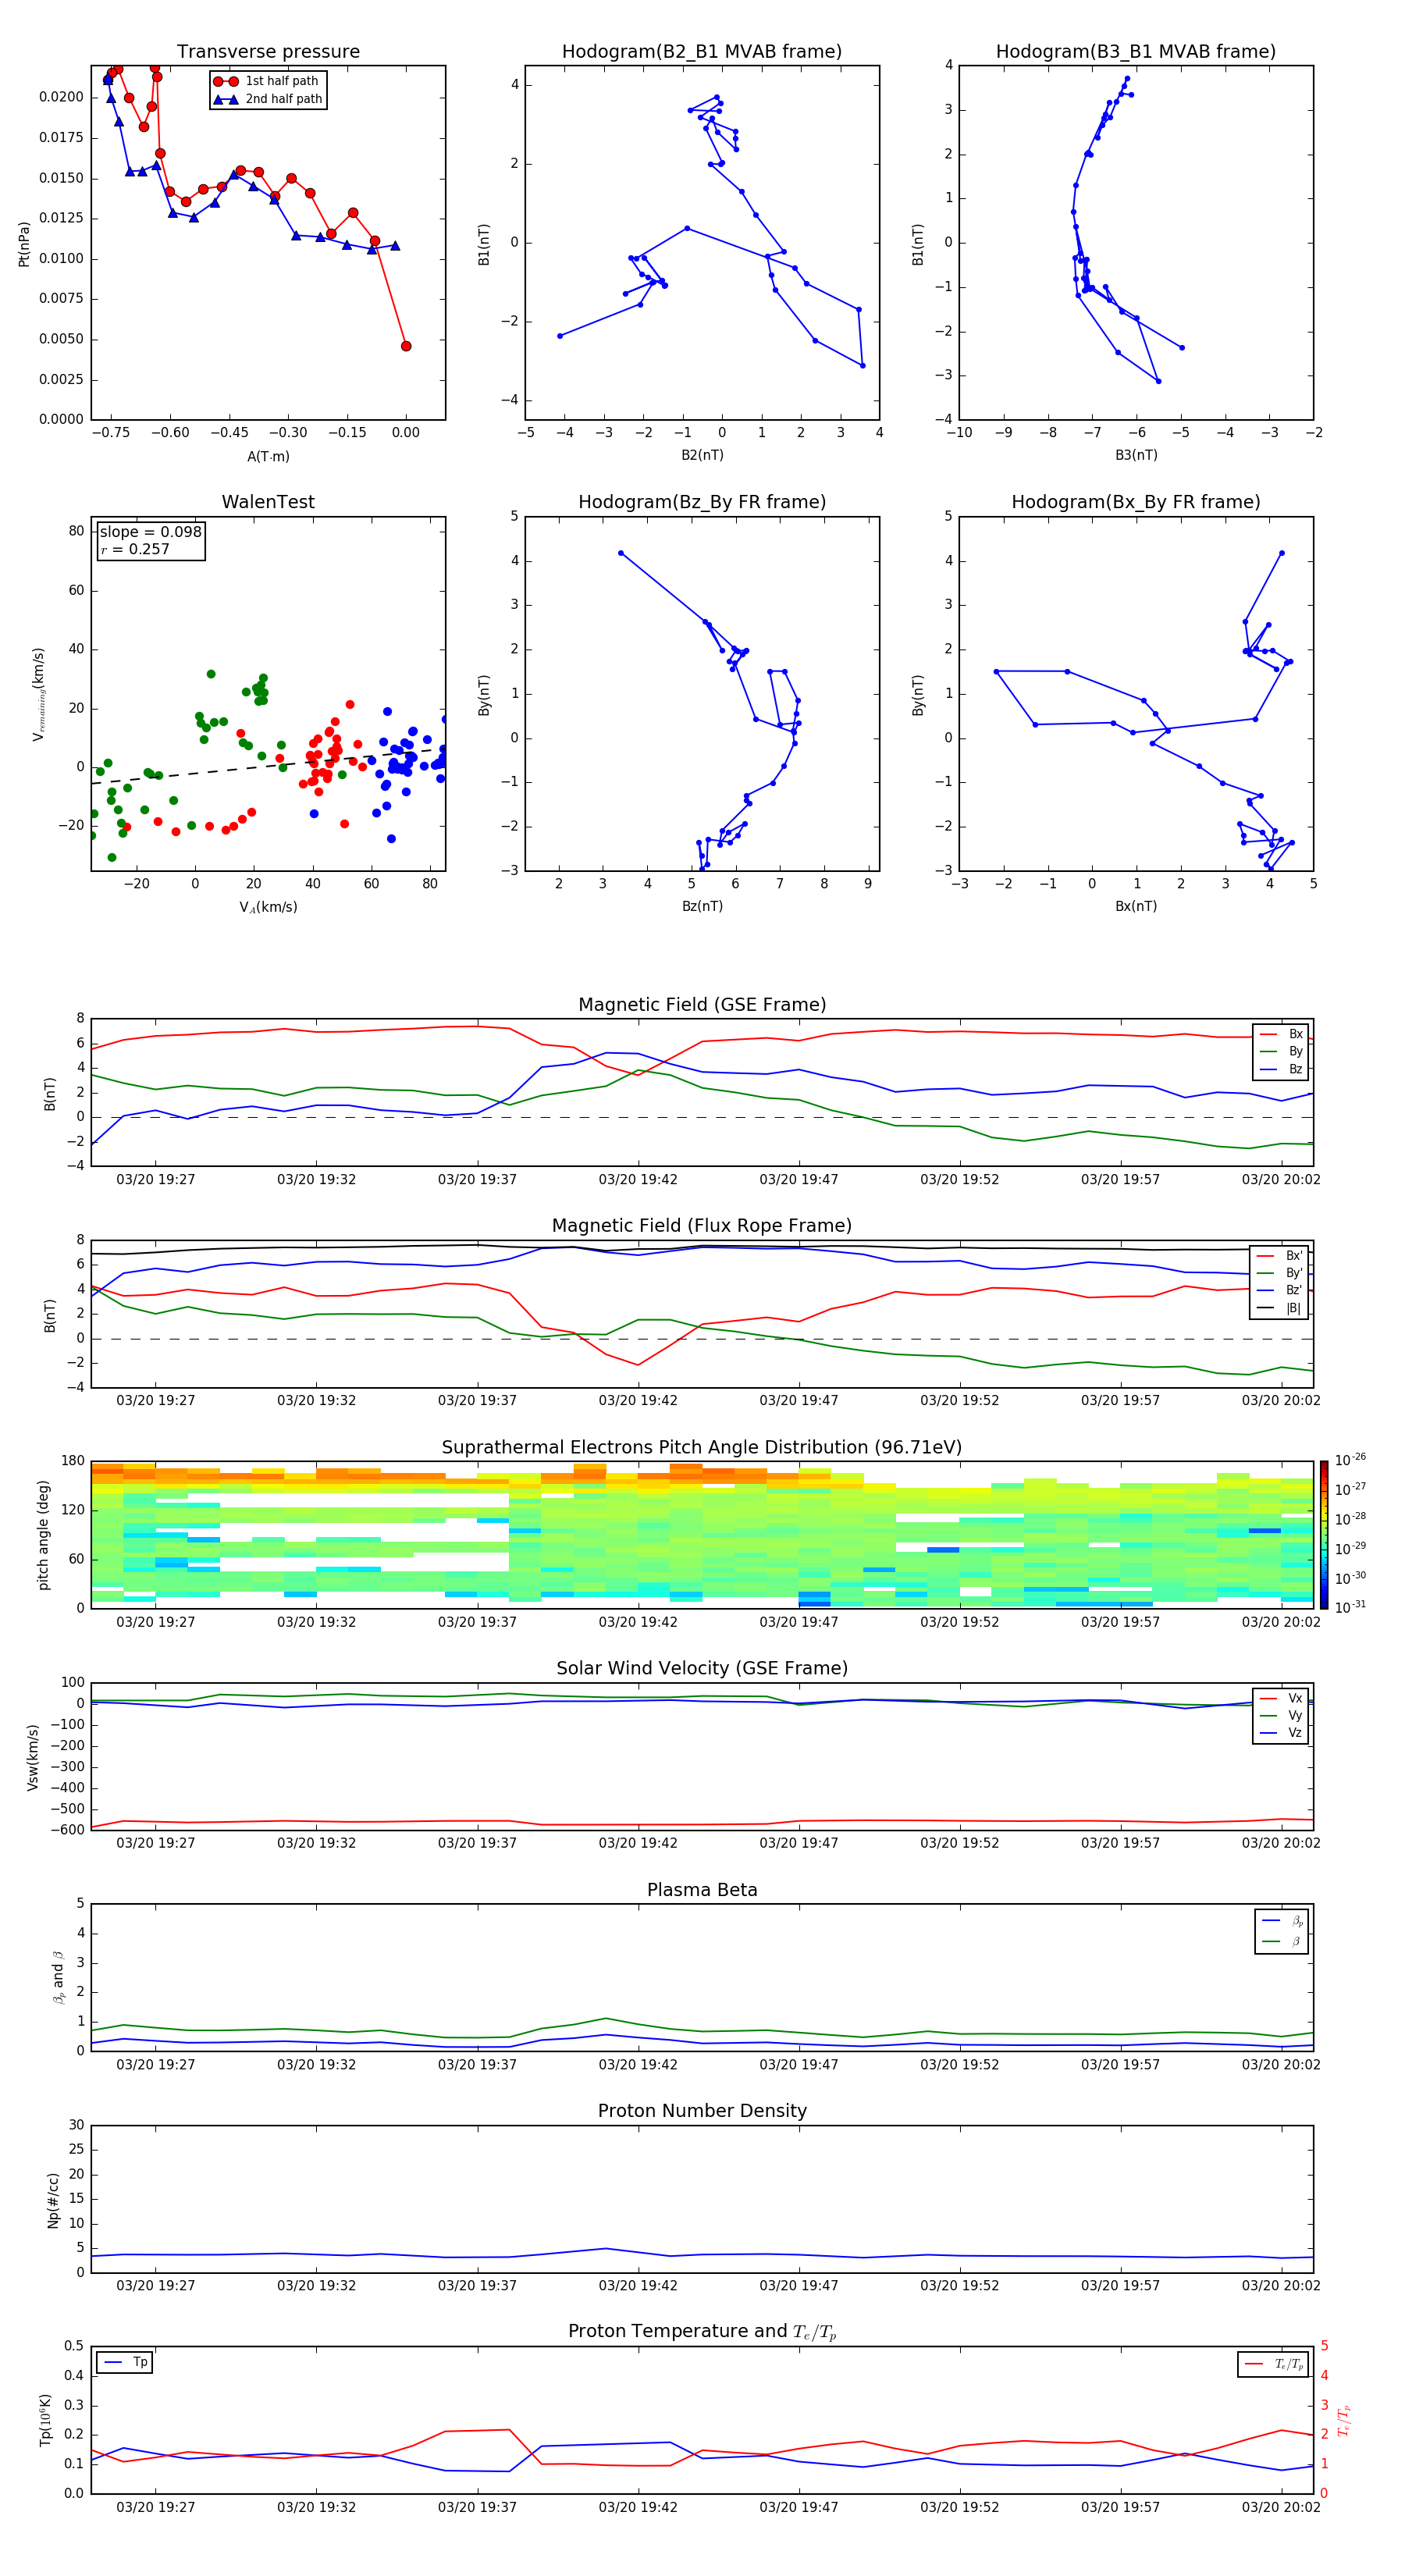The image size is (1405, 2576).
Task: Click the Te/Tp legend entry
Action: pyautogui.click(x=1274, y=2364)
